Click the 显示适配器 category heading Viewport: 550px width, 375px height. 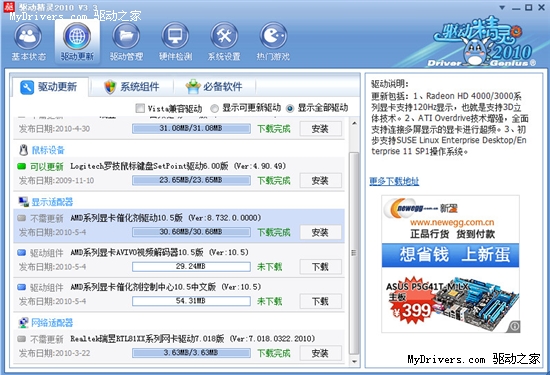click(52, 202)
